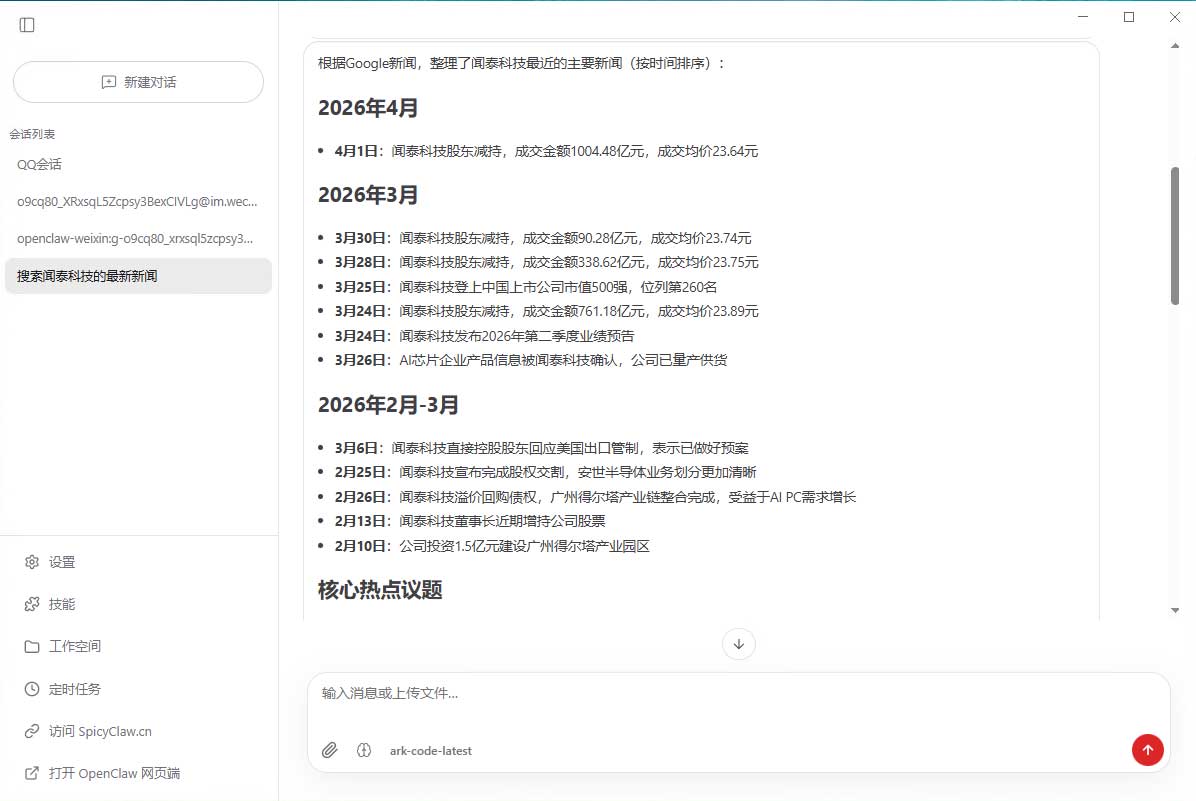Click the 2026年4月 heading
1196x801 pixels.
click(x=368, y=108)
